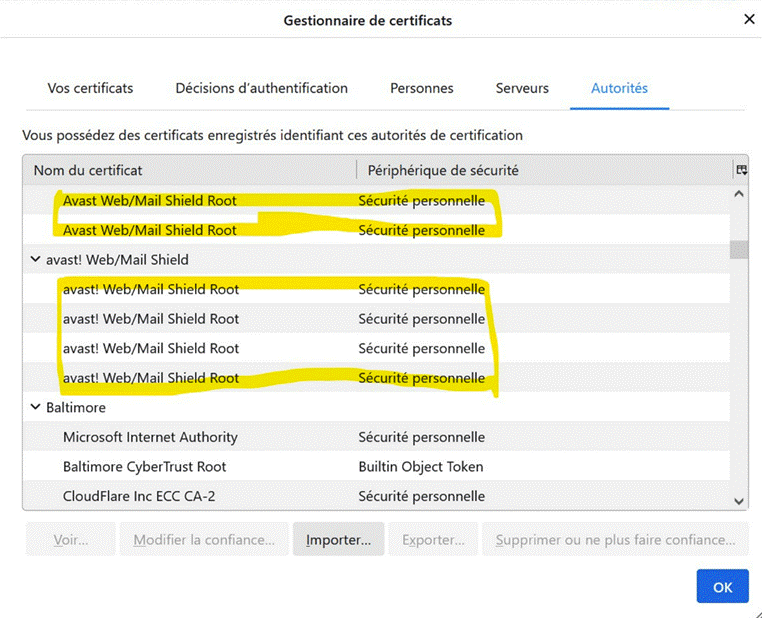
Task: Collapse the avast! Web/Mail Shield group
Action: click(35, 259)
